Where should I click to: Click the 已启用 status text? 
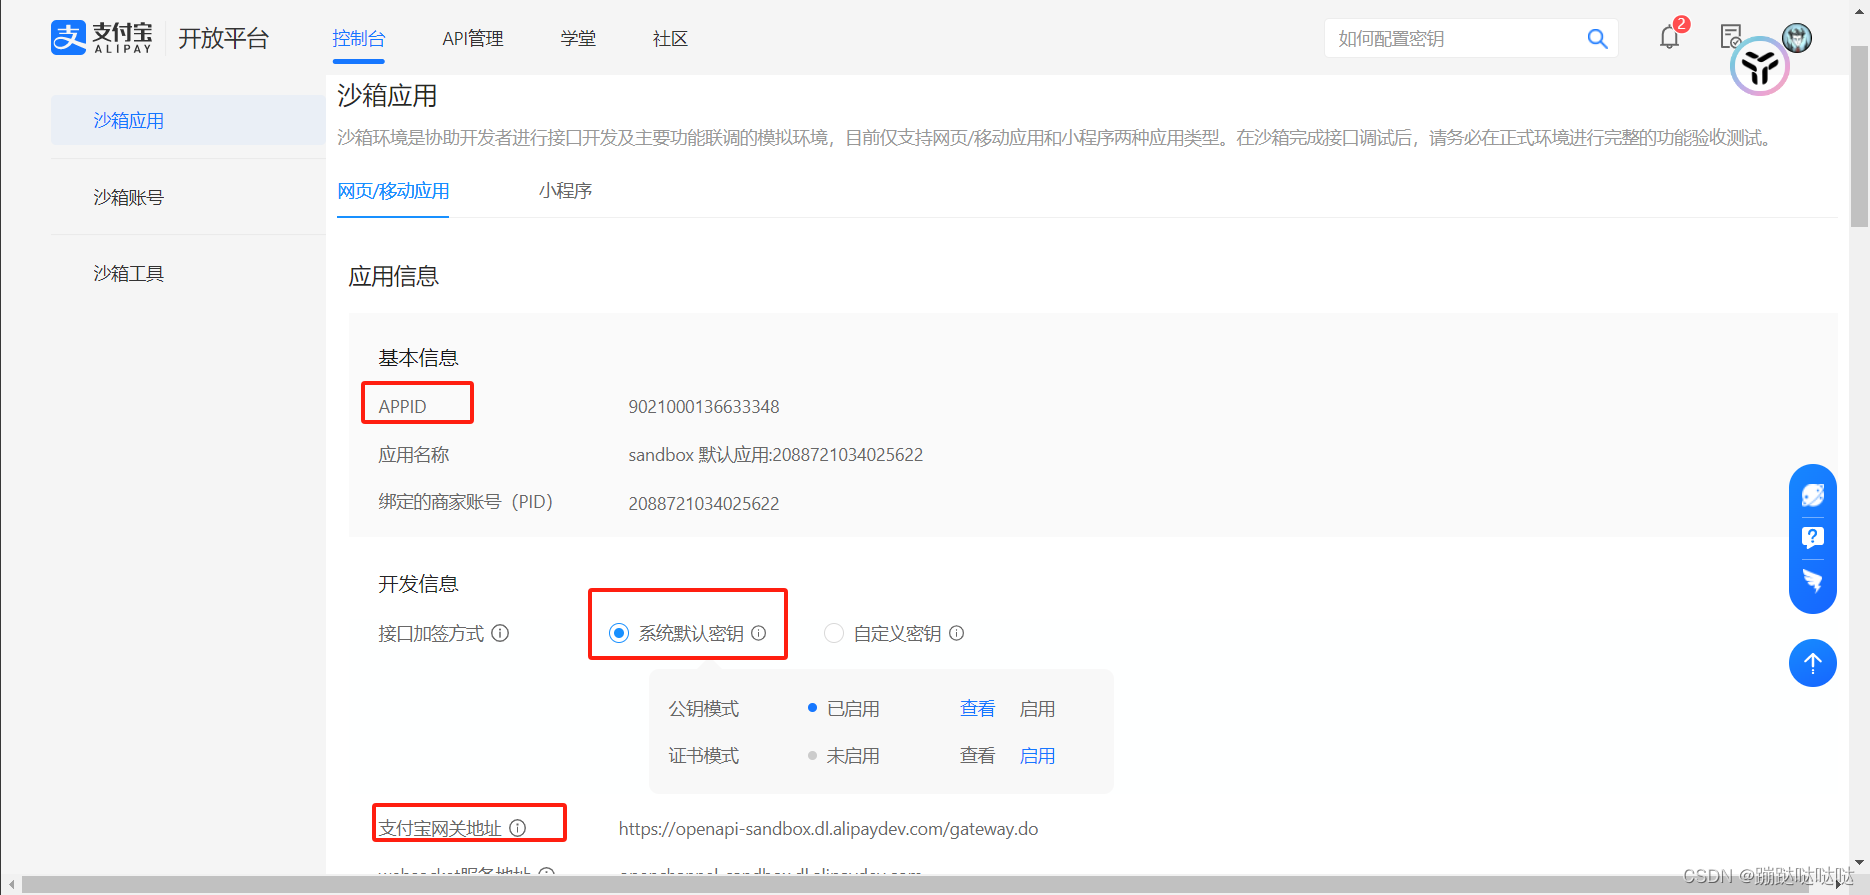(x=853, y=709)
